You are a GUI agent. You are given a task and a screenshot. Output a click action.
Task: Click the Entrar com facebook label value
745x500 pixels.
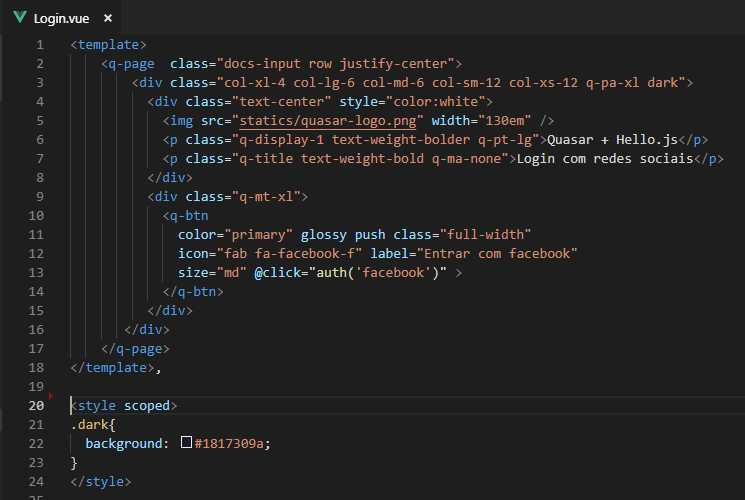click(495, 253)
